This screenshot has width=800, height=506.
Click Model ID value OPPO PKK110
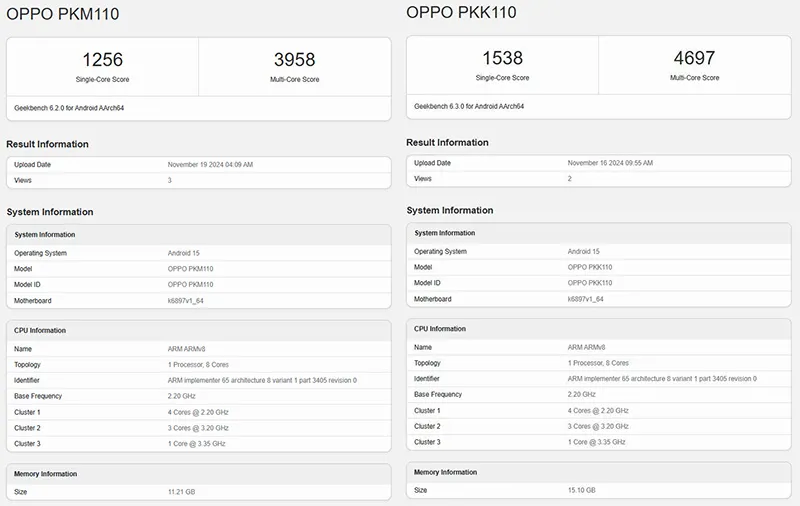pyautogui.click(x=590, y=284)
